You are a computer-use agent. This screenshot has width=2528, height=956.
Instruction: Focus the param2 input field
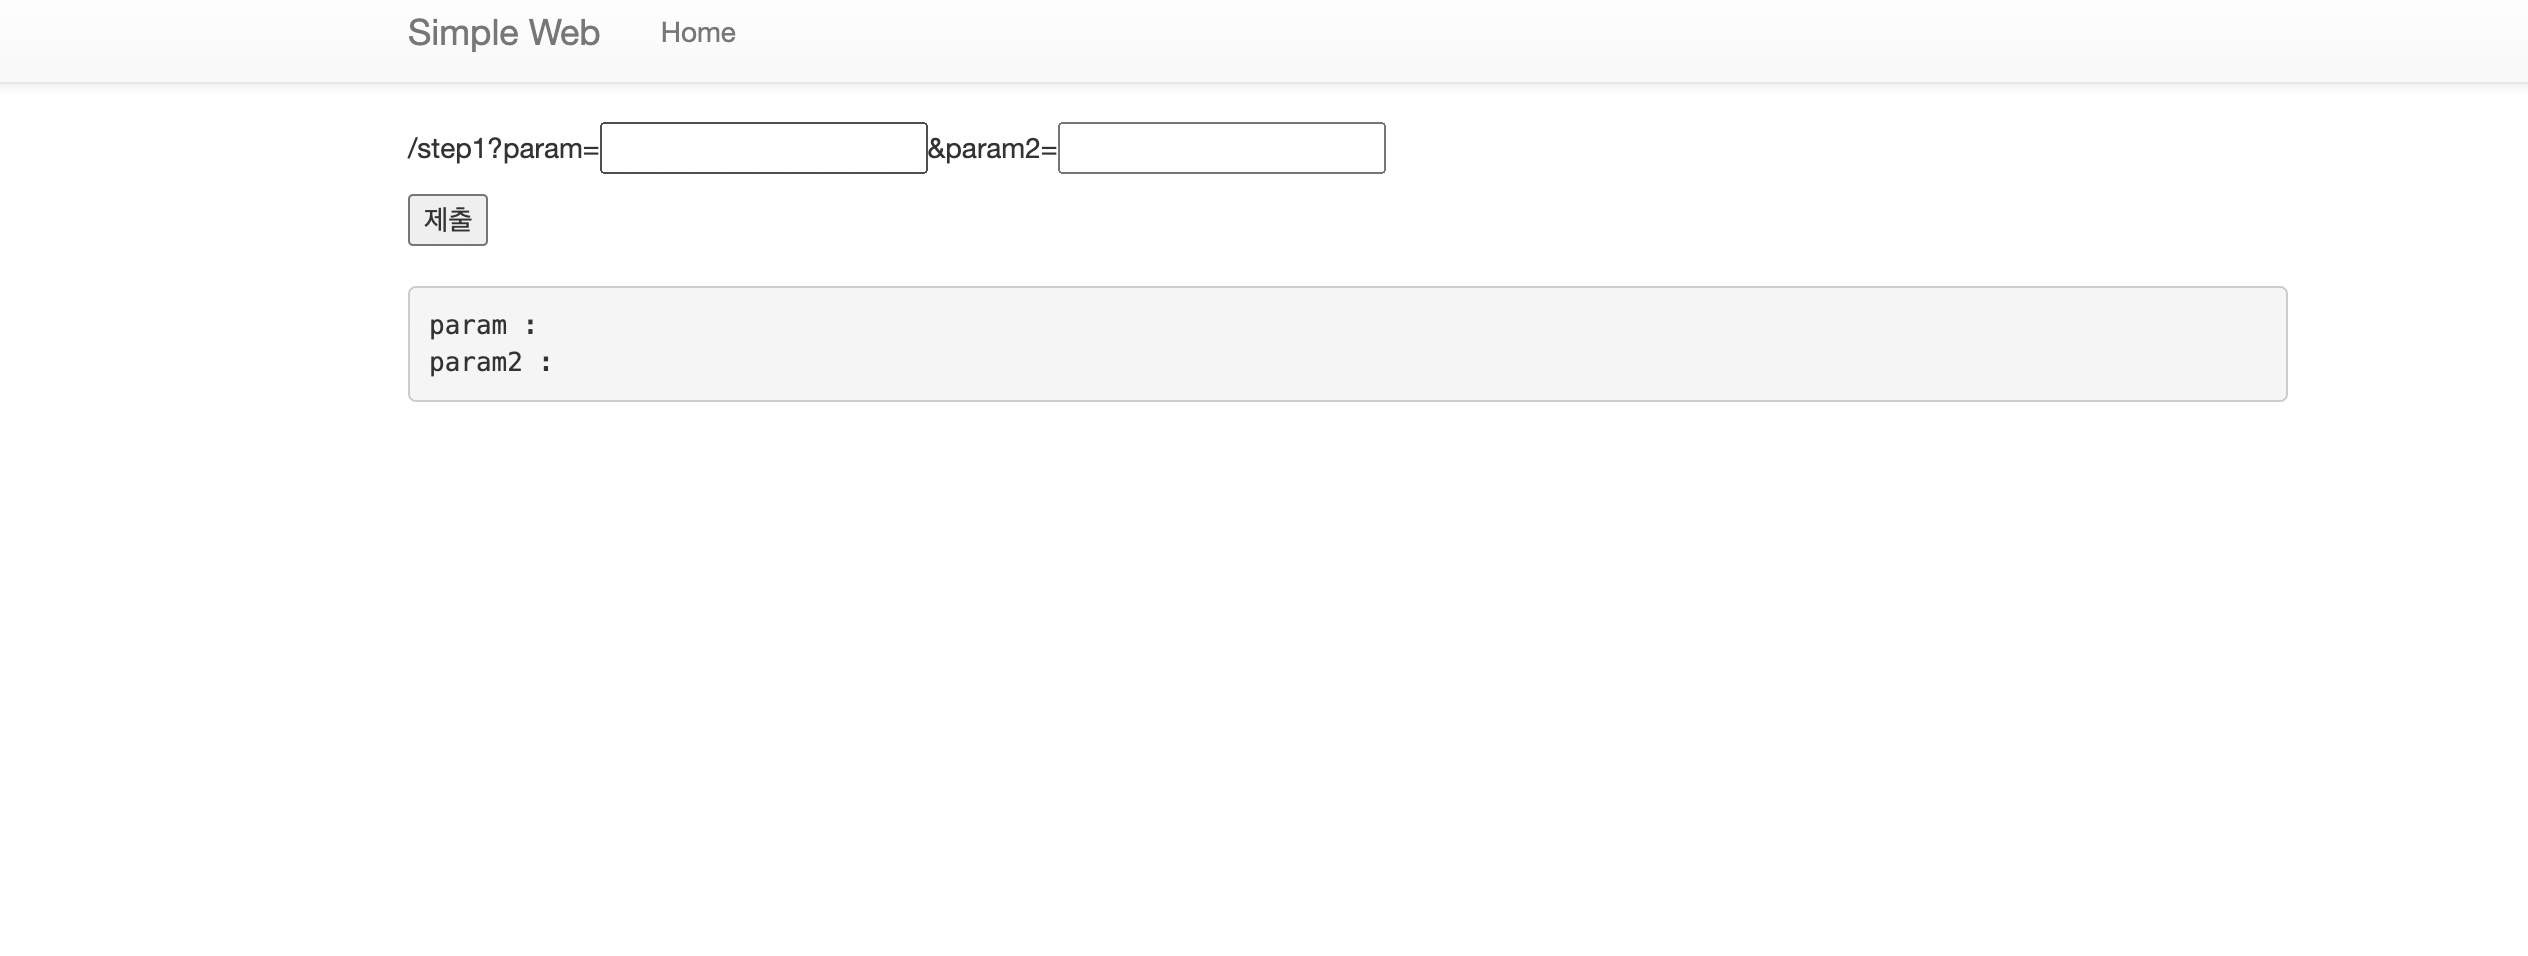[x=1221, y=148]
